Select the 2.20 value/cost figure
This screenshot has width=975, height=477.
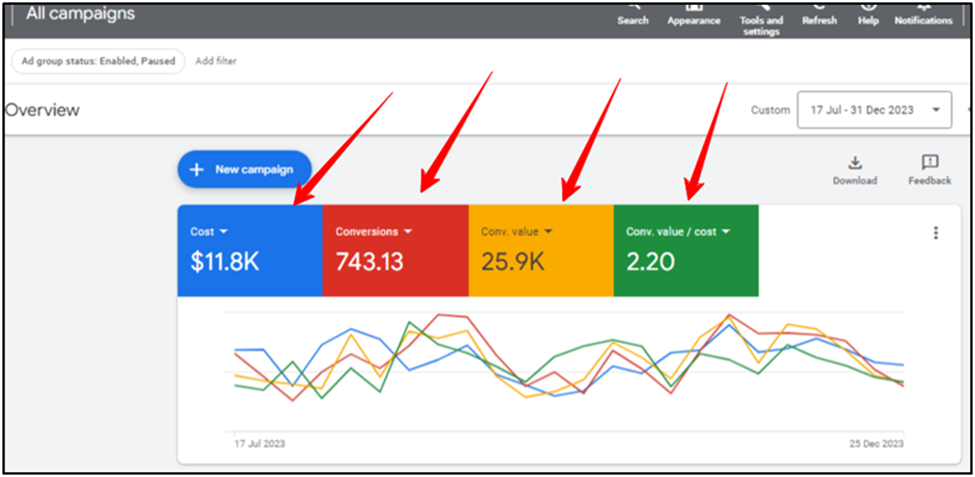pos(650,262)
